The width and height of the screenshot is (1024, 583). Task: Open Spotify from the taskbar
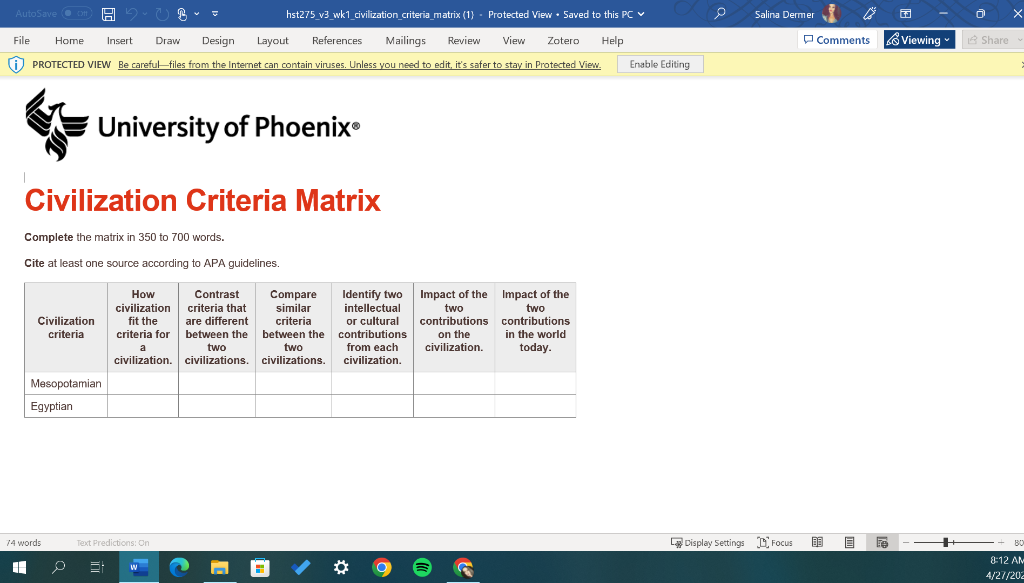tap(422, 566)
